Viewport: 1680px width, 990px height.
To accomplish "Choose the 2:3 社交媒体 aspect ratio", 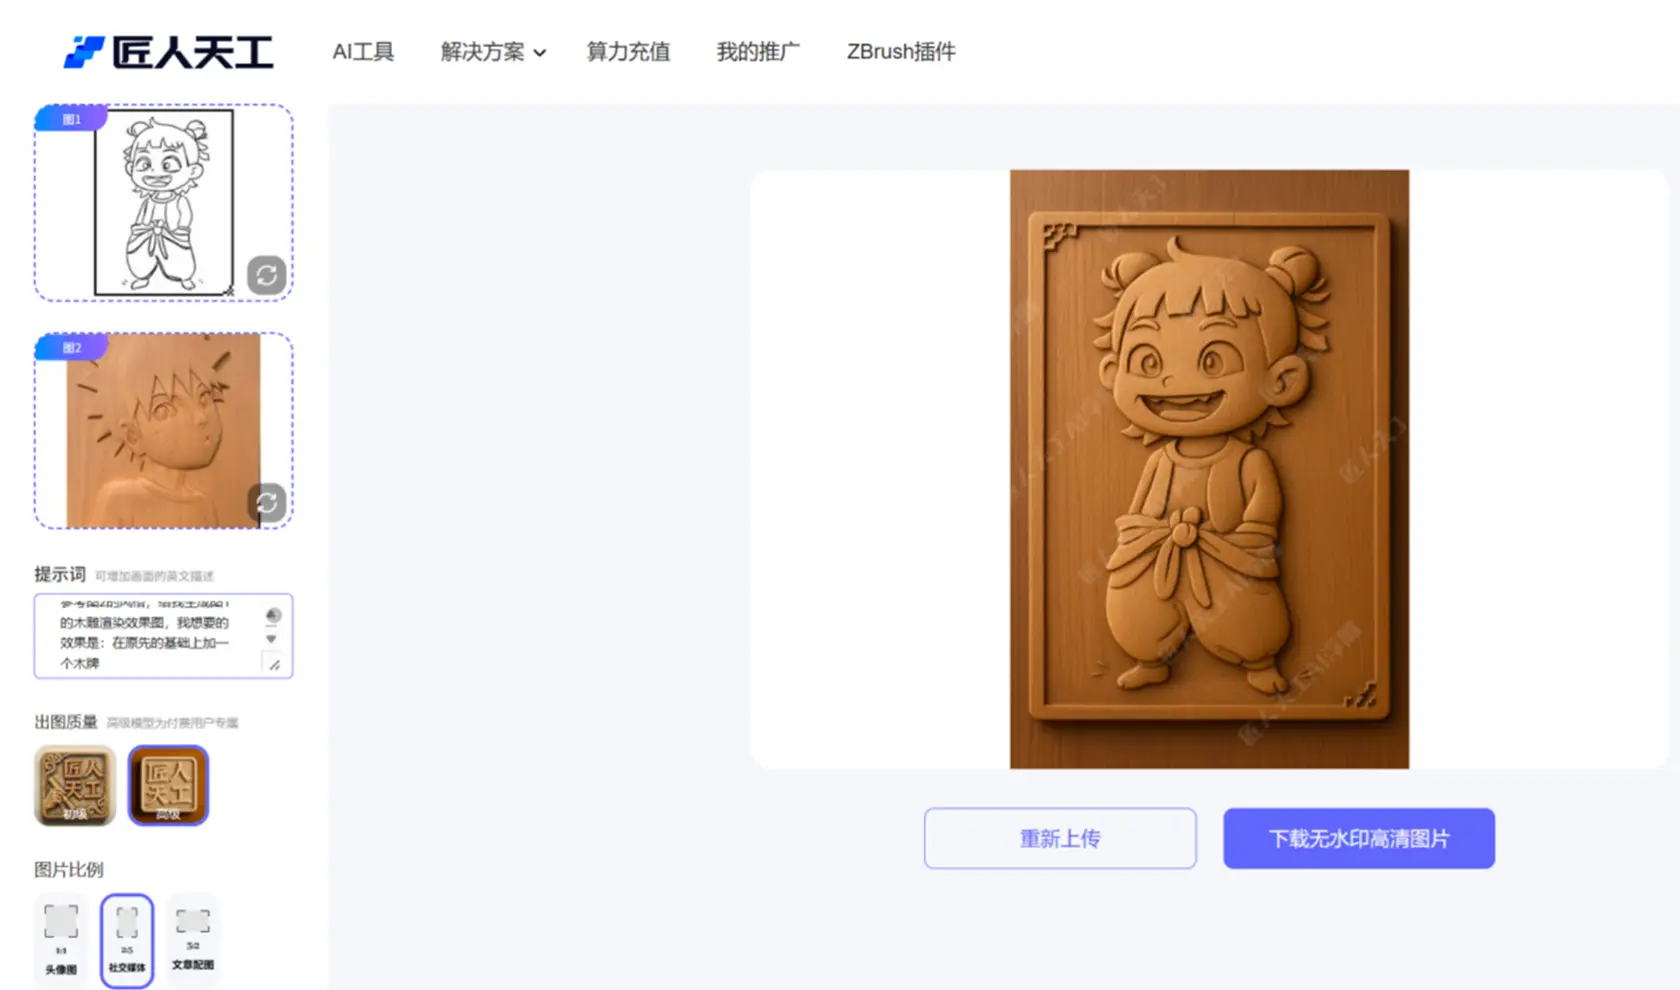I will pyautogui.click(x=127, y=940).
